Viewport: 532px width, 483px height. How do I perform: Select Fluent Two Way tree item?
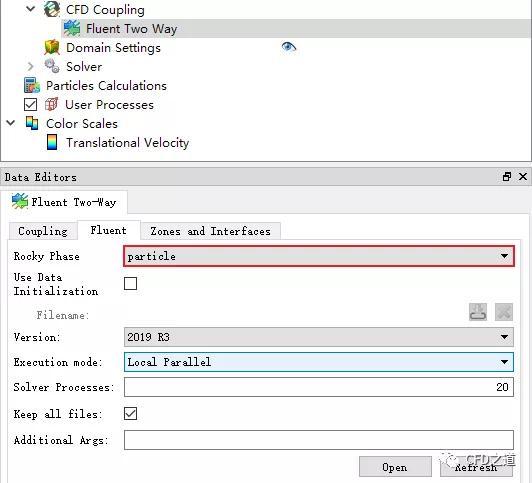point(132,28)
